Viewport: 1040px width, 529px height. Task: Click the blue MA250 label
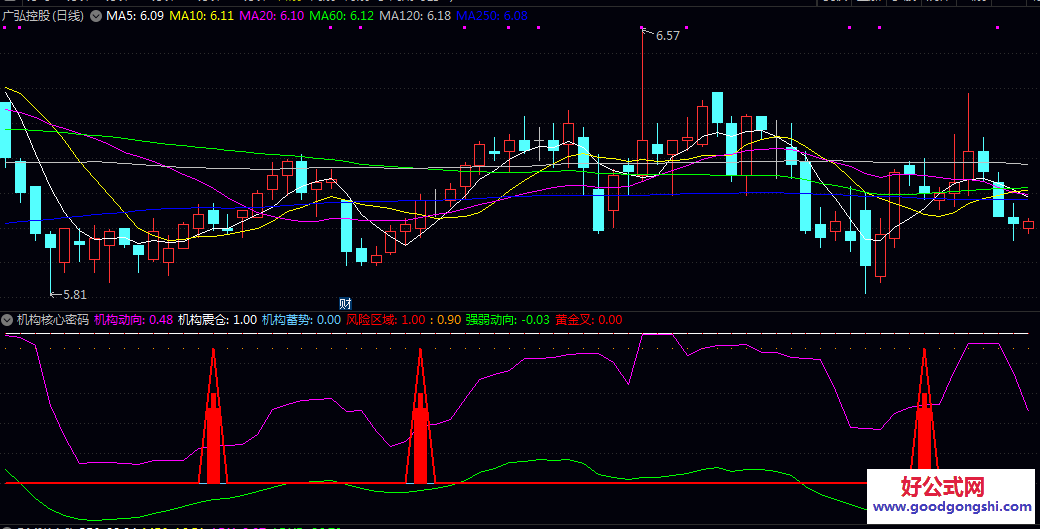click(x=492, y=16)
